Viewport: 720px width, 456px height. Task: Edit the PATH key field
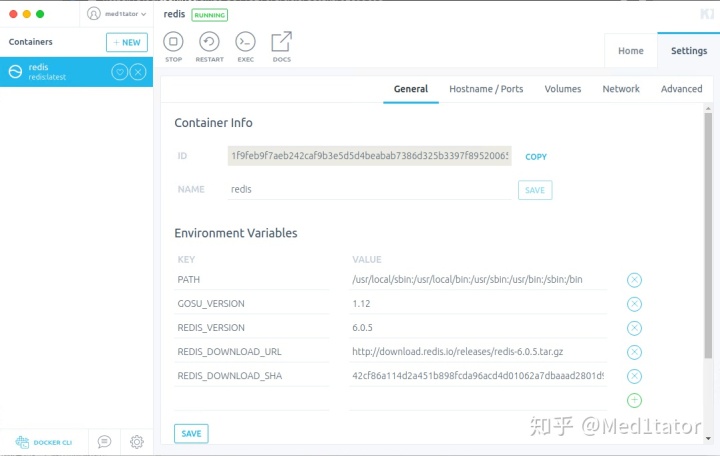[x=252, y=280]
